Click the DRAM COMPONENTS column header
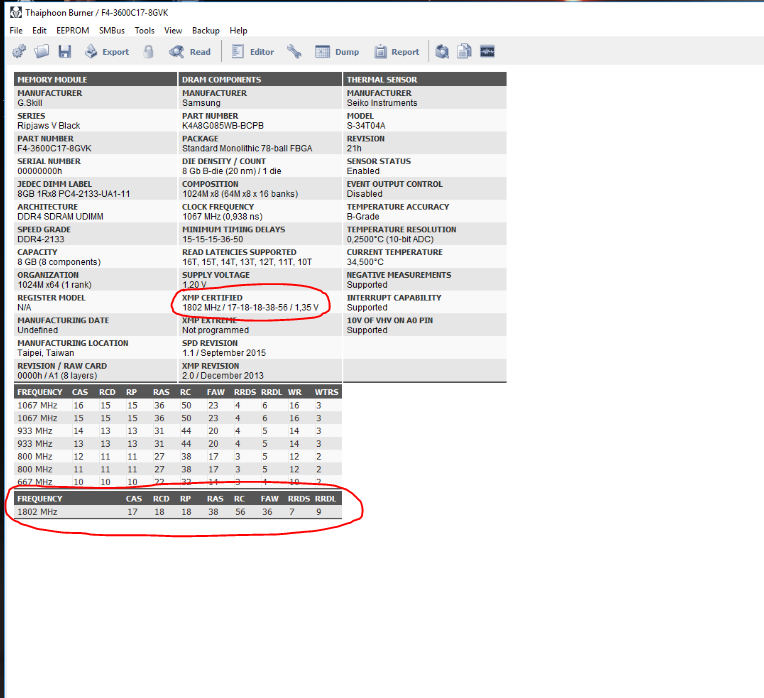 [260, 79]
